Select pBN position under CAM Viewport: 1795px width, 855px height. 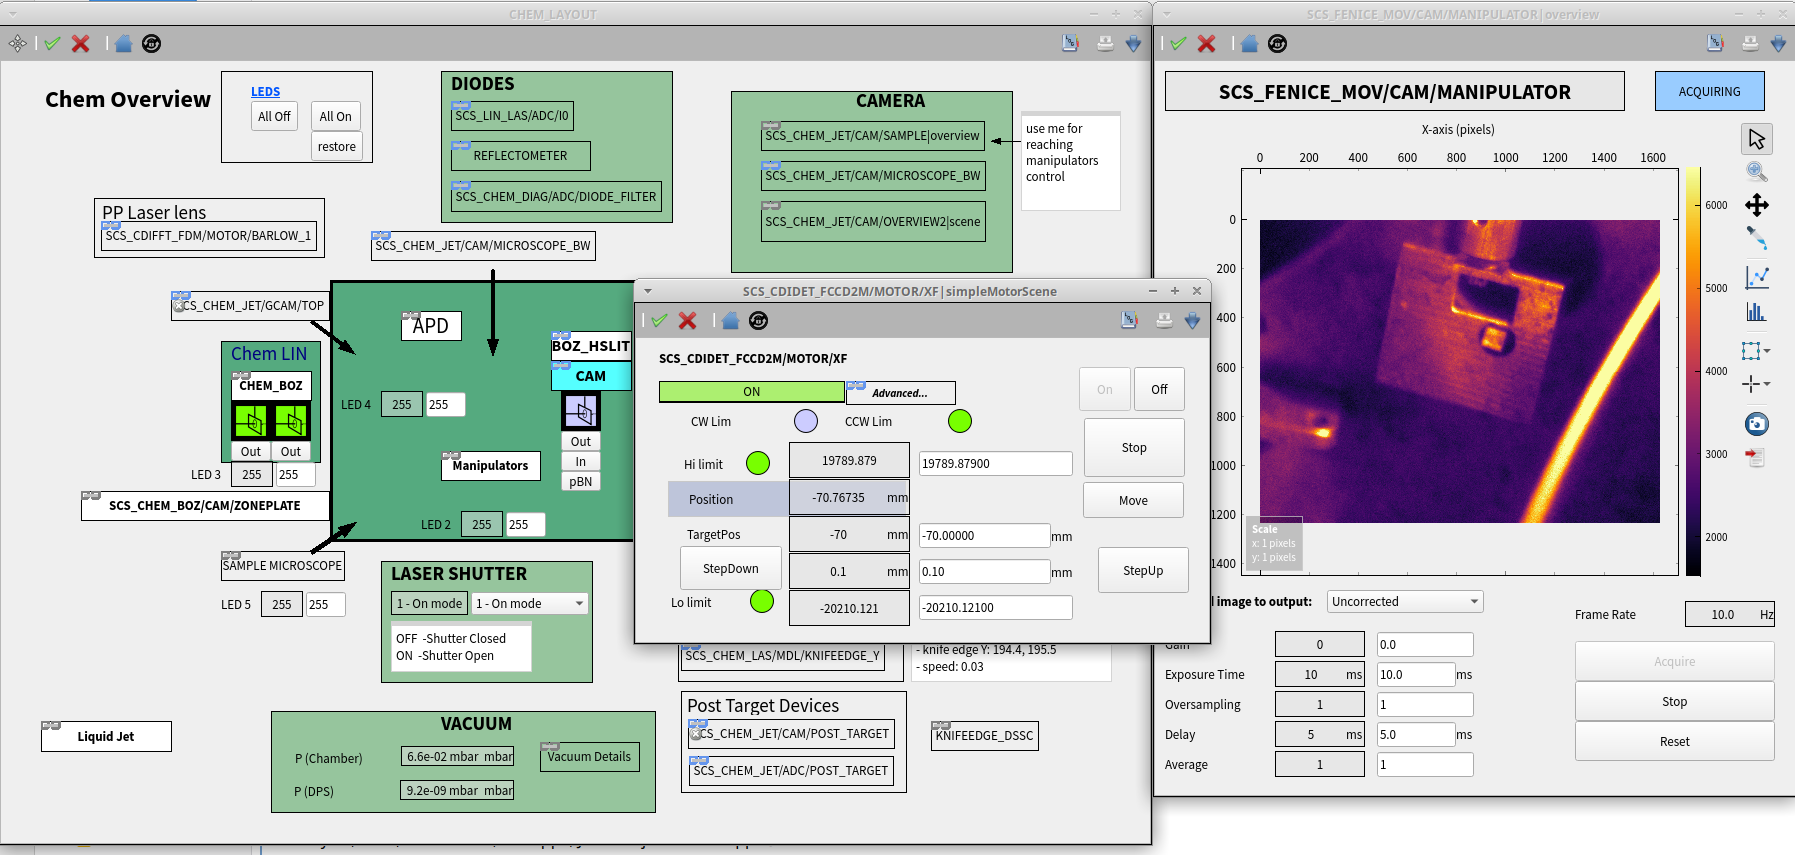click(581, 481)
